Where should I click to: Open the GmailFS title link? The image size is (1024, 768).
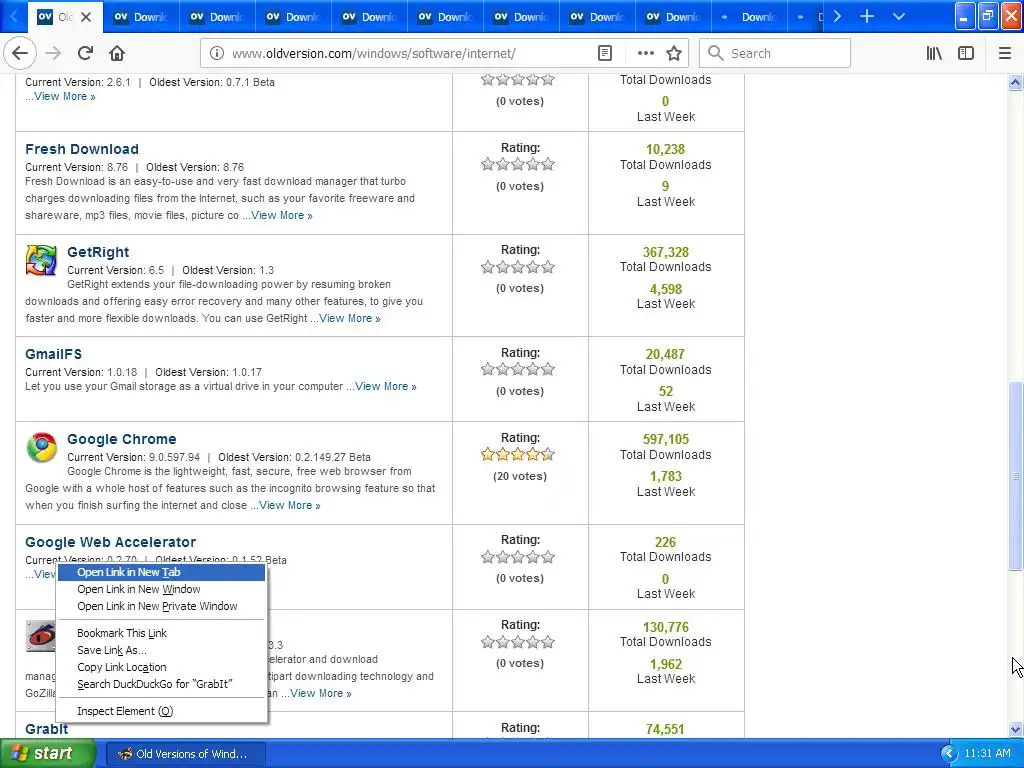tap(54, 354)
